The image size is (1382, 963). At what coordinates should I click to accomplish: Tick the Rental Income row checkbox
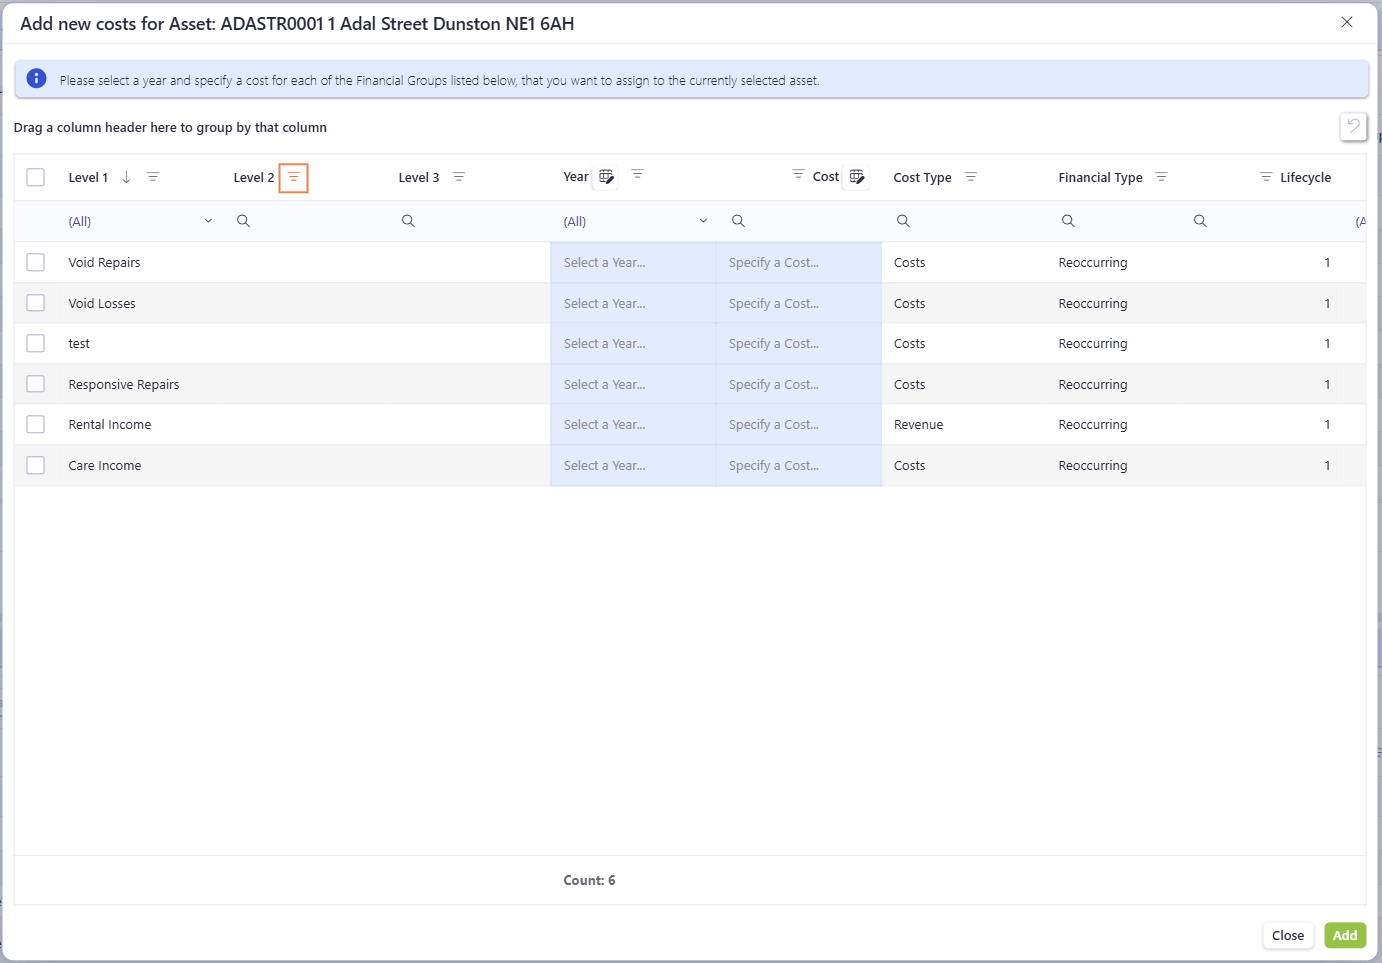tap(36, 424)
